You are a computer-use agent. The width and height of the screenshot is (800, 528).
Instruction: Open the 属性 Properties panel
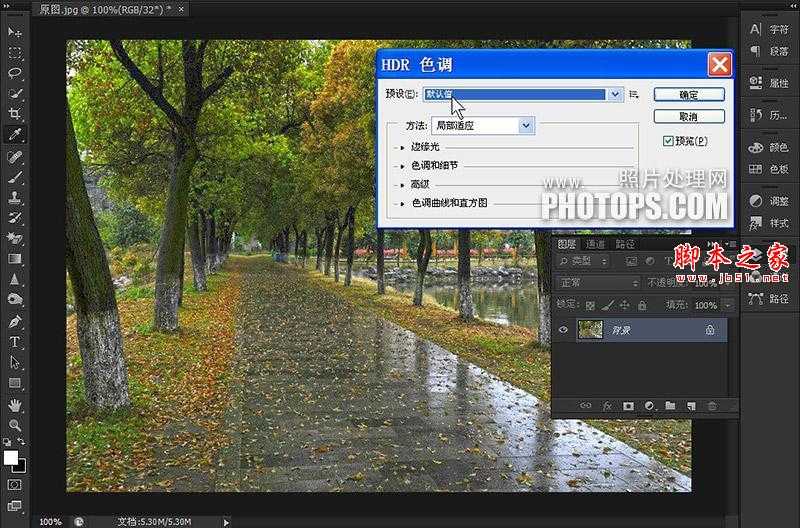[770, 83]
